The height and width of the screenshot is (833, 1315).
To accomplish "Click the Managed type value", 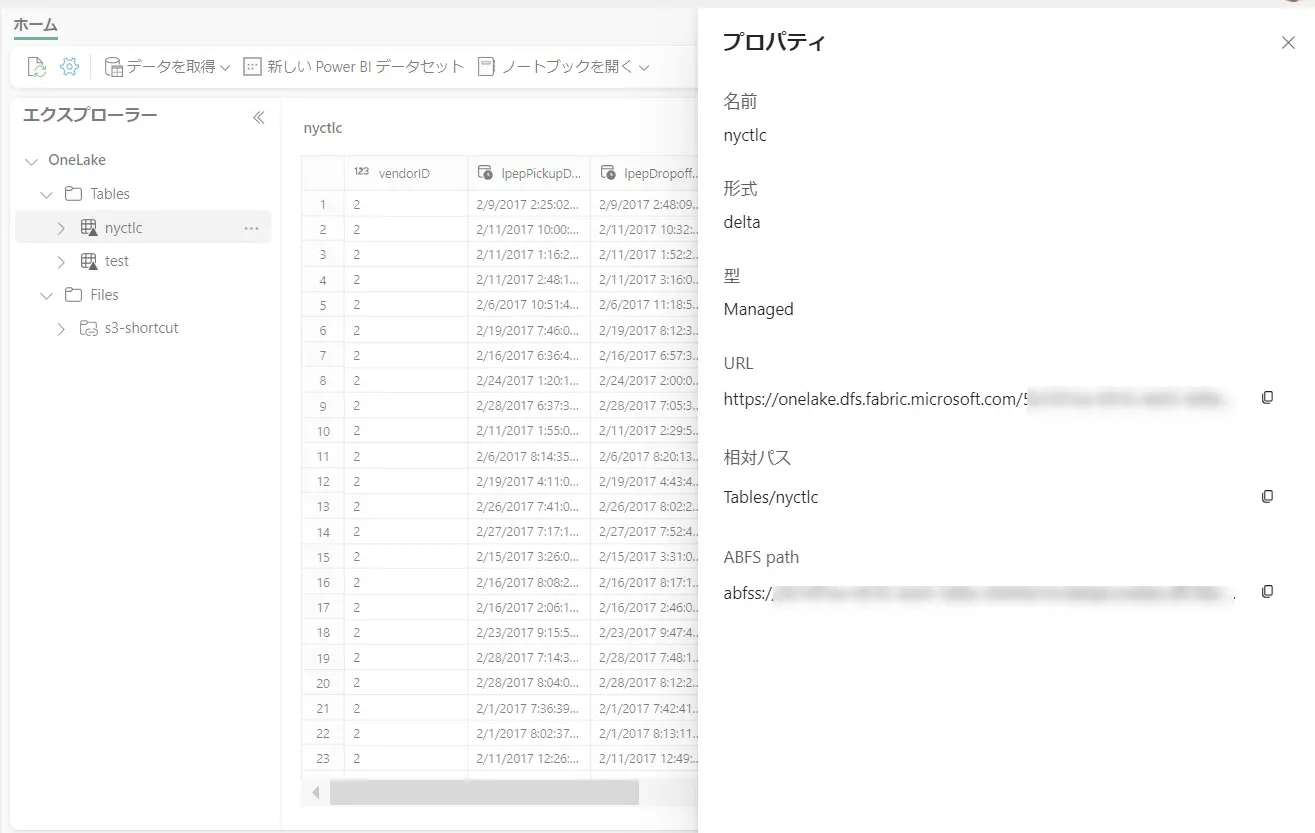I will tap(758, 310).
